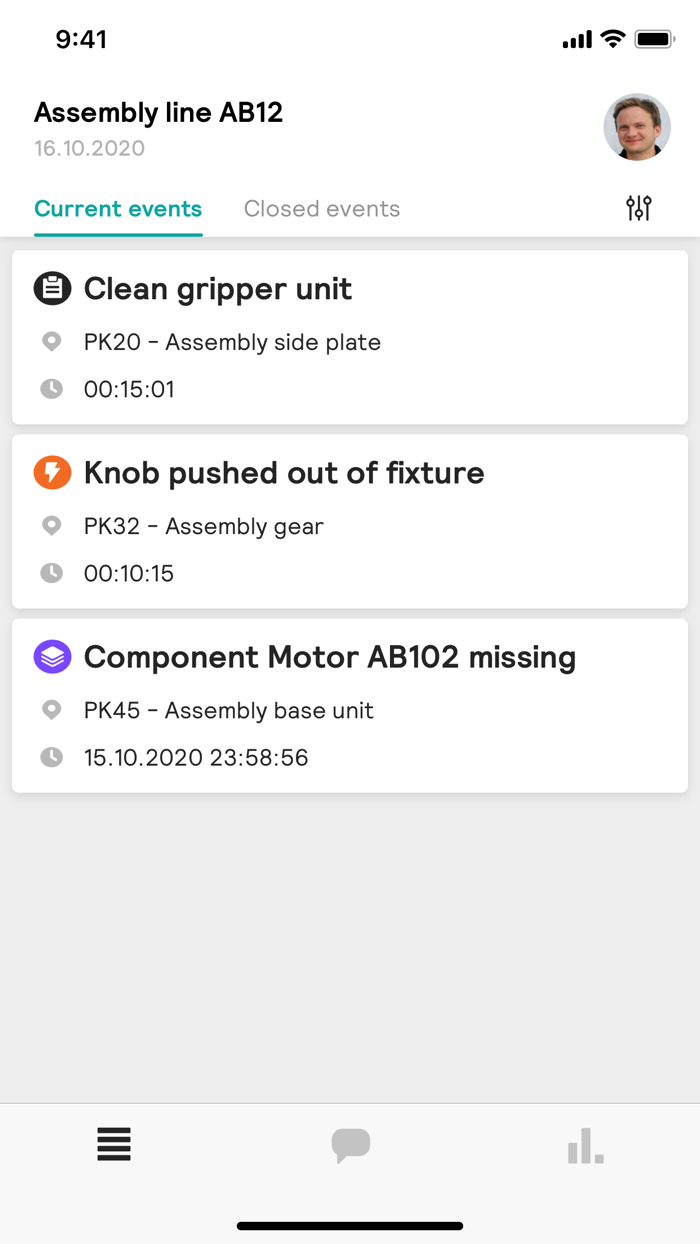Screen dimensions: 700x1244
Task: Switch to the Closed events tab
Action: [x=322, y=209]
